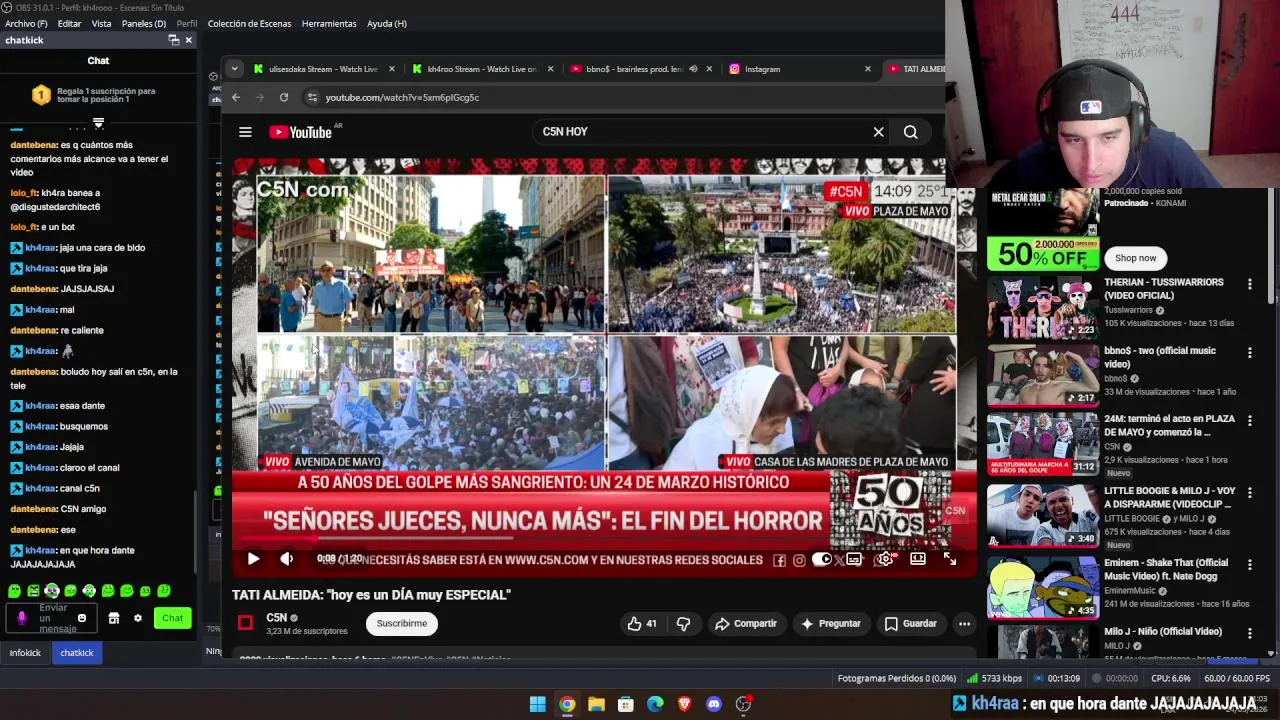
Task: Open Eminem Shake That video title
Action: [x=1166, y=569]
